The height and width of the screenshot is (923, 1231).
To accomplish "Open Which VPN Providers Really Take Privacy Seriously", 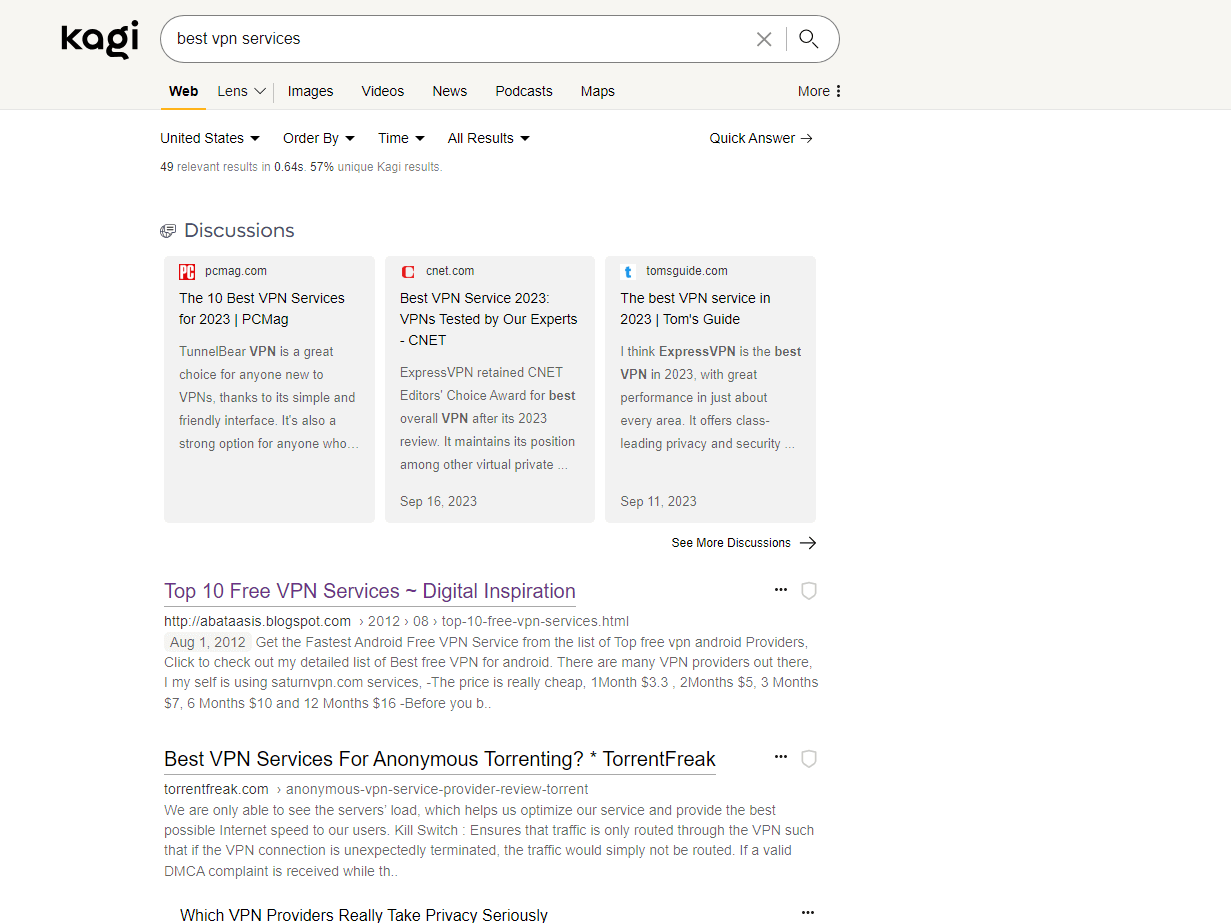I will click(x=364, y=914).
